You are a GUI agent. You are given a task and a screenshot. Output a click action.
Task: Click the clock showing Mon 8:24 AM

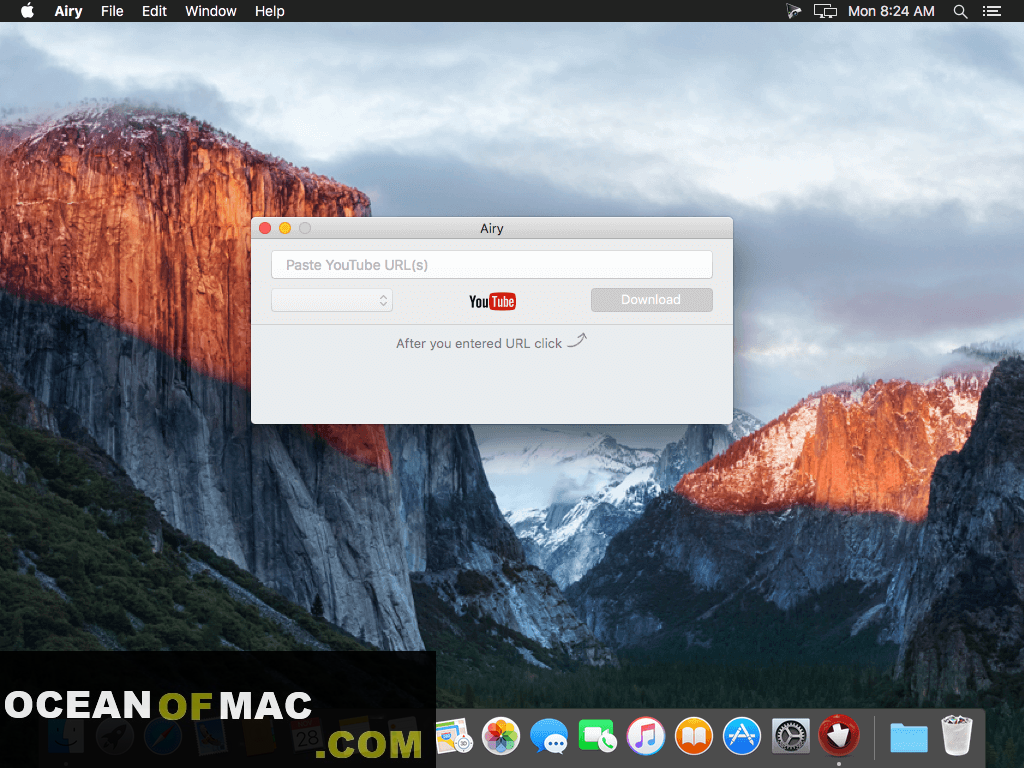click(891, 11)
